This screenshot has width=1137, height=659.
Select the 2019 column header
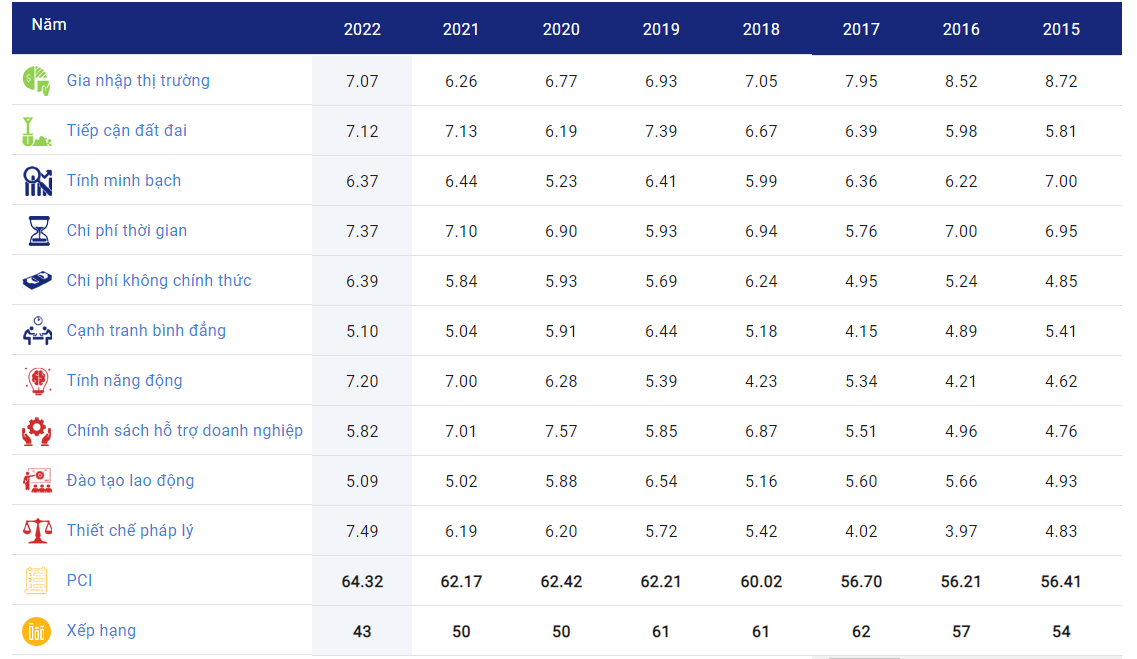coord(661,29)
